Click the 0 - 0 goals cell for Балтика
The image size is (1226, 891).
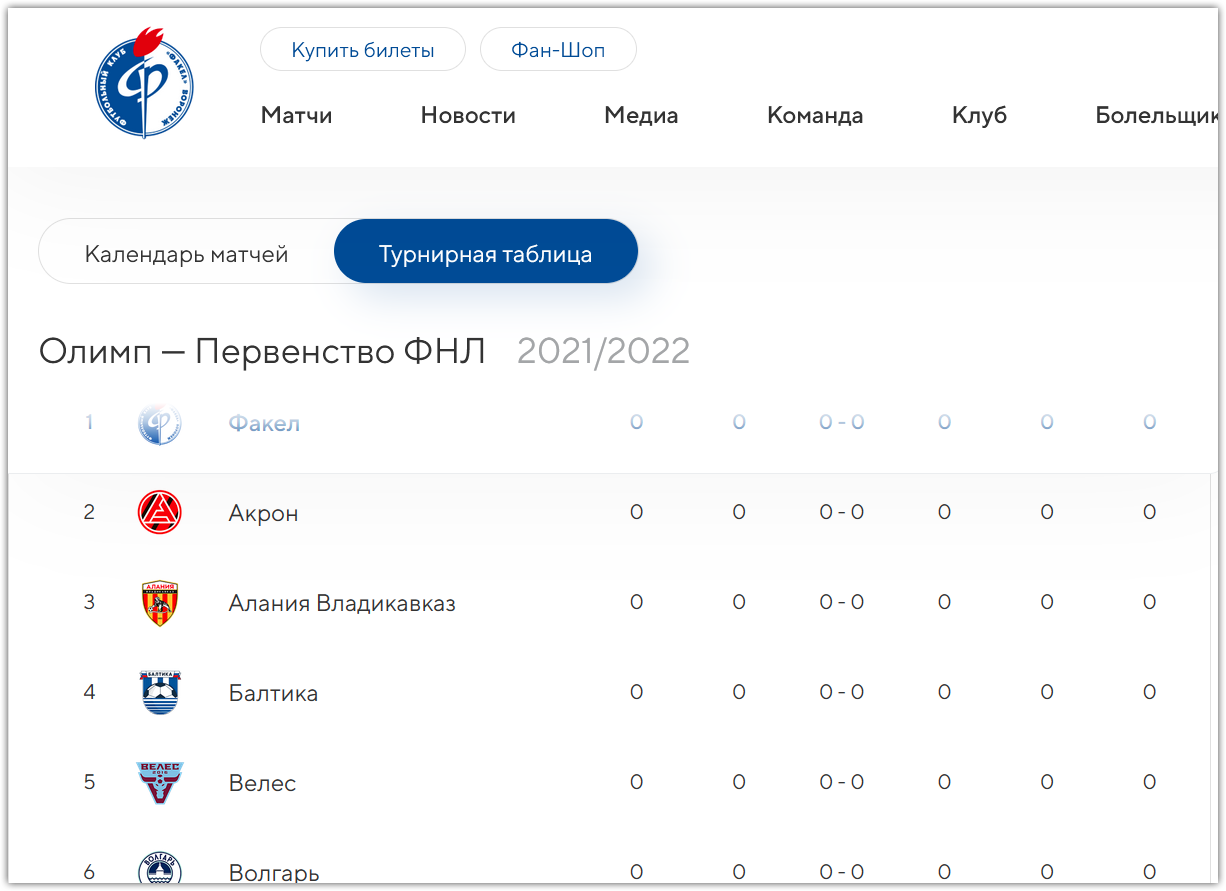(x=841, y=692)
